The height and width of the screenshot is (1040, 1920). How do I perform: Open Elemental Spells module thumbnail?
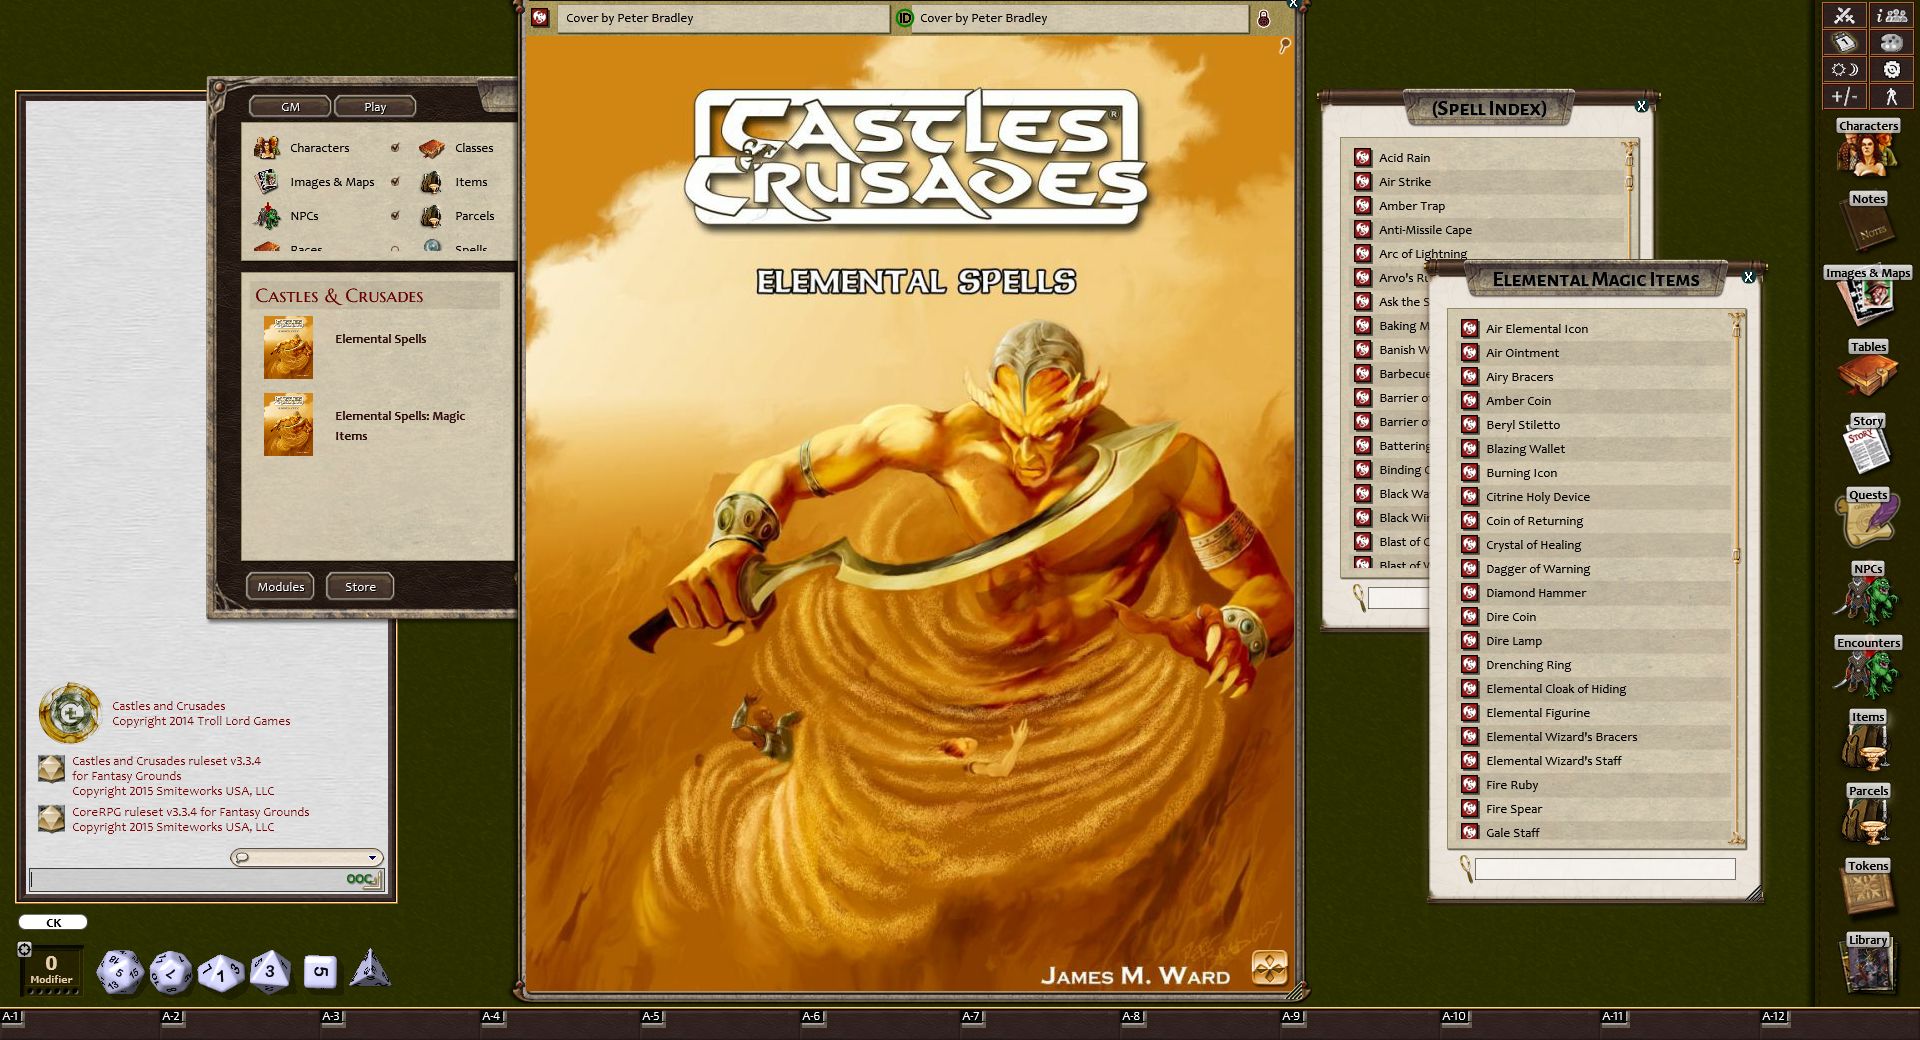288,348
